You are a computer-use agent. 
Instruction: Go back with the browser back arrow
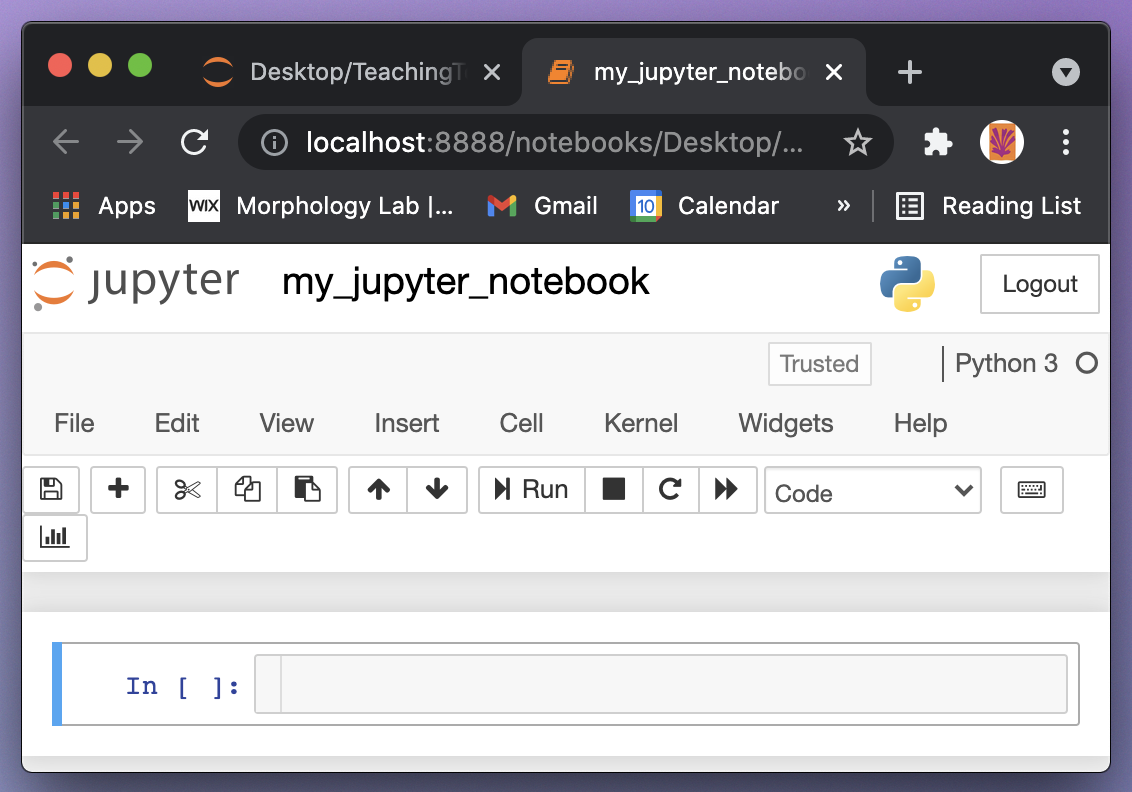click(66, 142)
